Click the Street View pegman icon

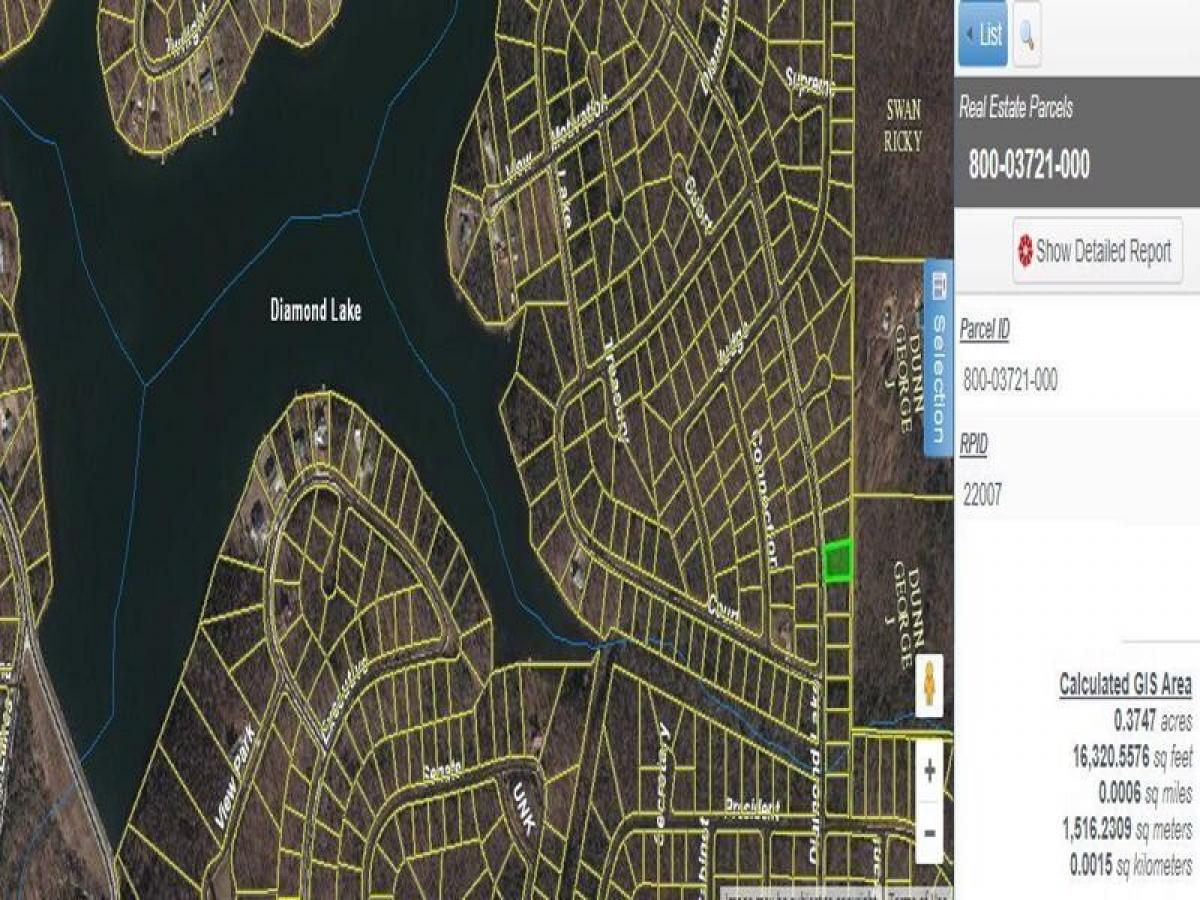tap(929, 686)
